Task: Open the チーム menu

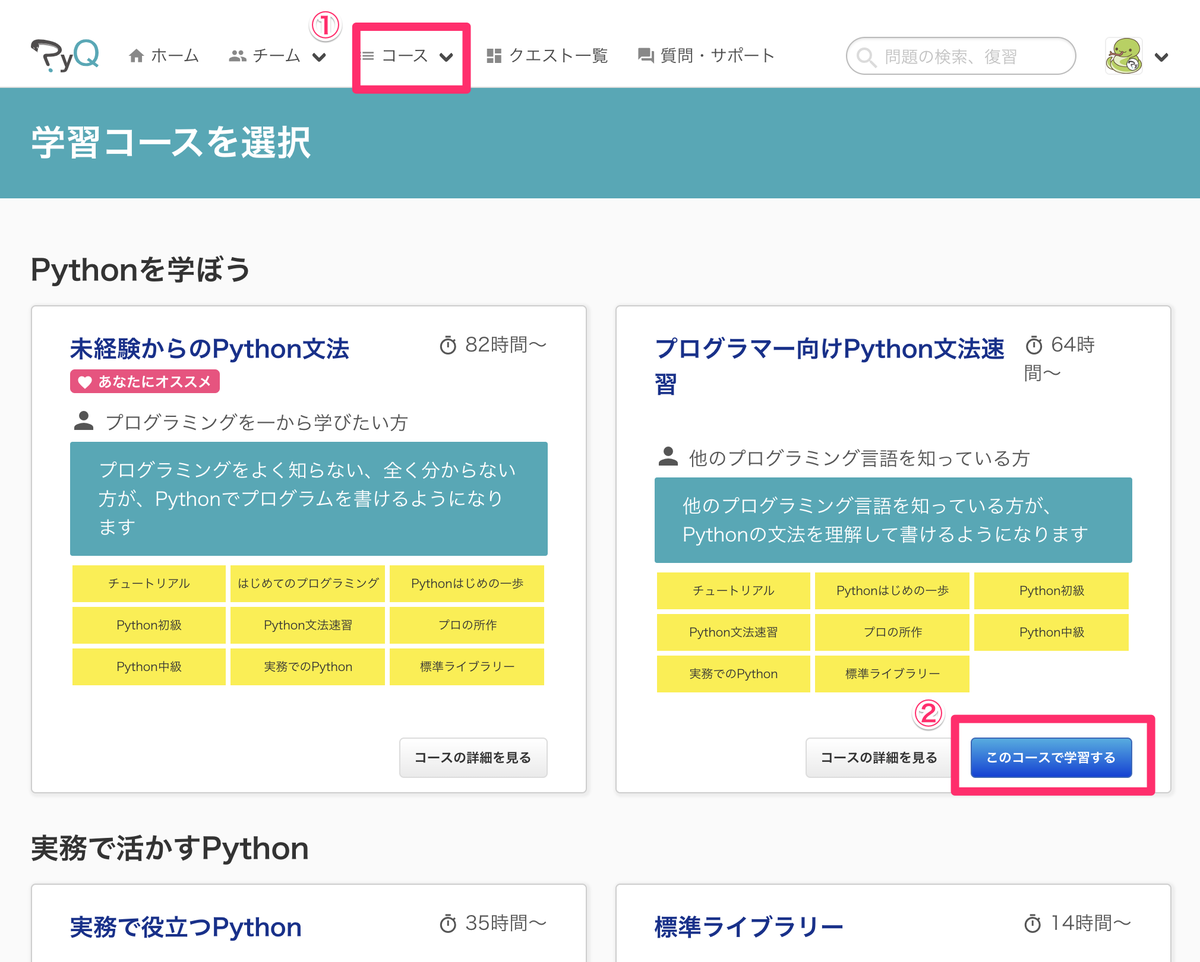Action: pos(277,56)
